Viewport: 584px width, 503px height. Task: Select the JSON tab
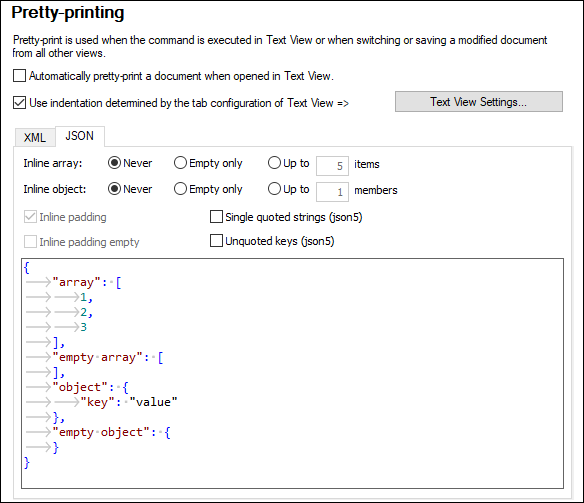point(80,136)
